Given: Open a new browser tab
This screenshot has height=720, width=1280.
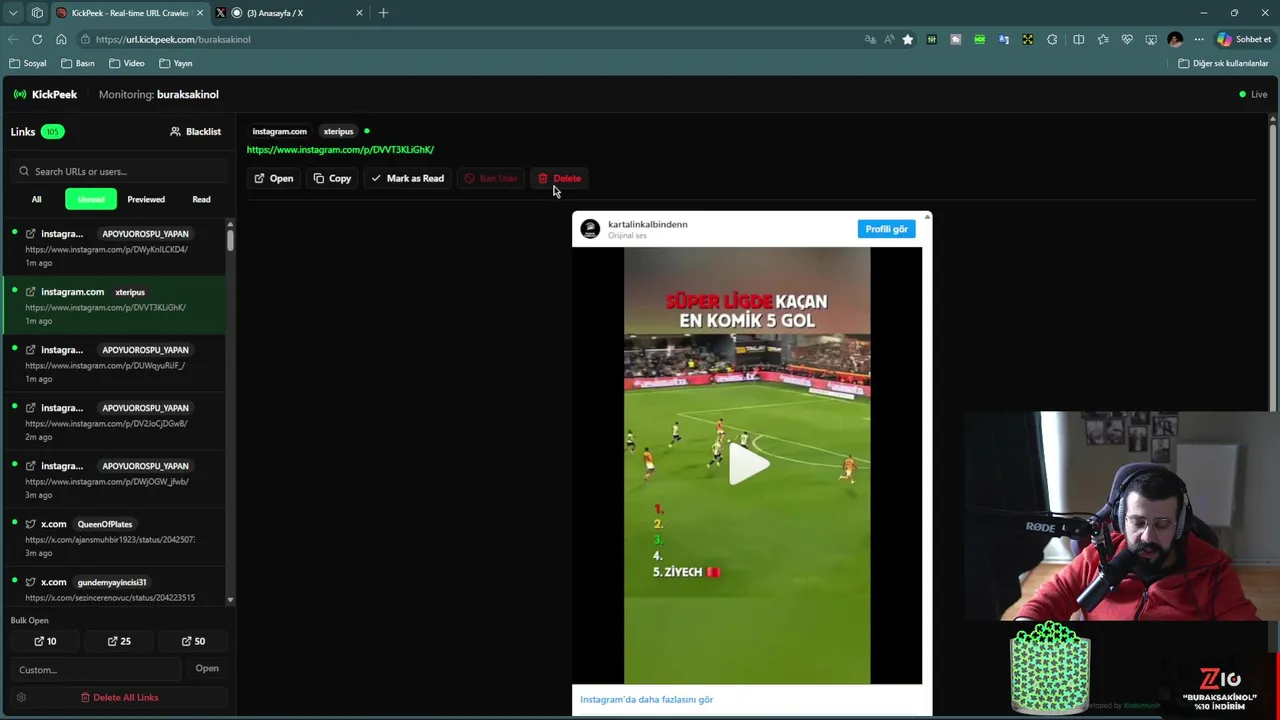Looking at the screenshot, I should 383,13.
